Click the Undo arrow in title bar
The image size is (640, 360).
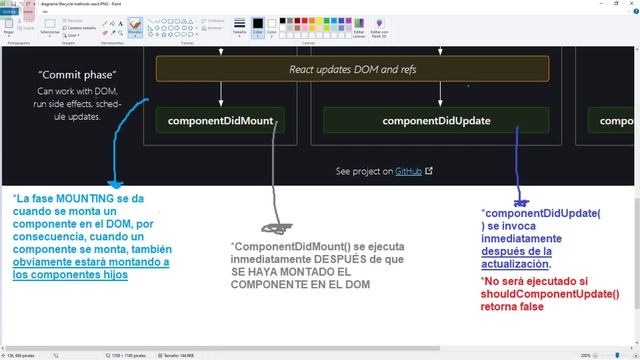[21, 4]
